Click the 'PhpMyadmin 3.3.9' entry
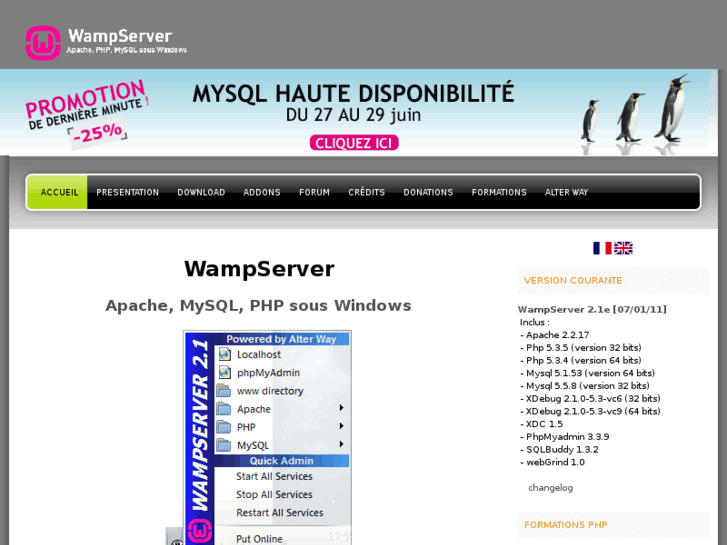 coord(568,437)
